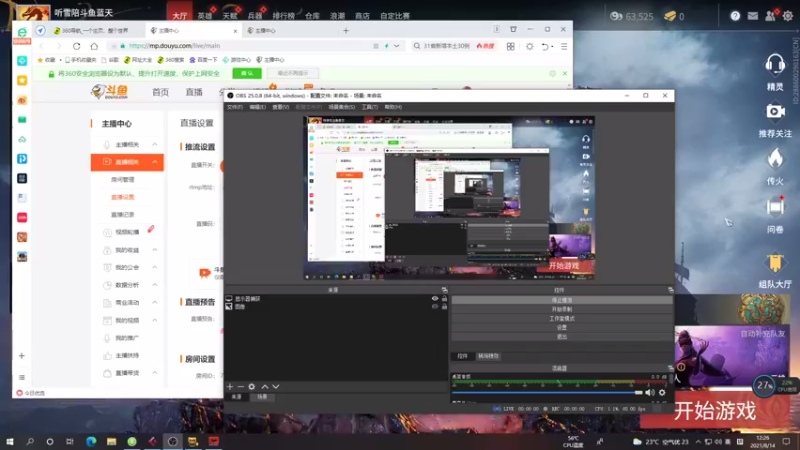Toggle visibility eye of 显示器捕获 source
This screenshot has width=800, height=450.
[x=435, y=298]
